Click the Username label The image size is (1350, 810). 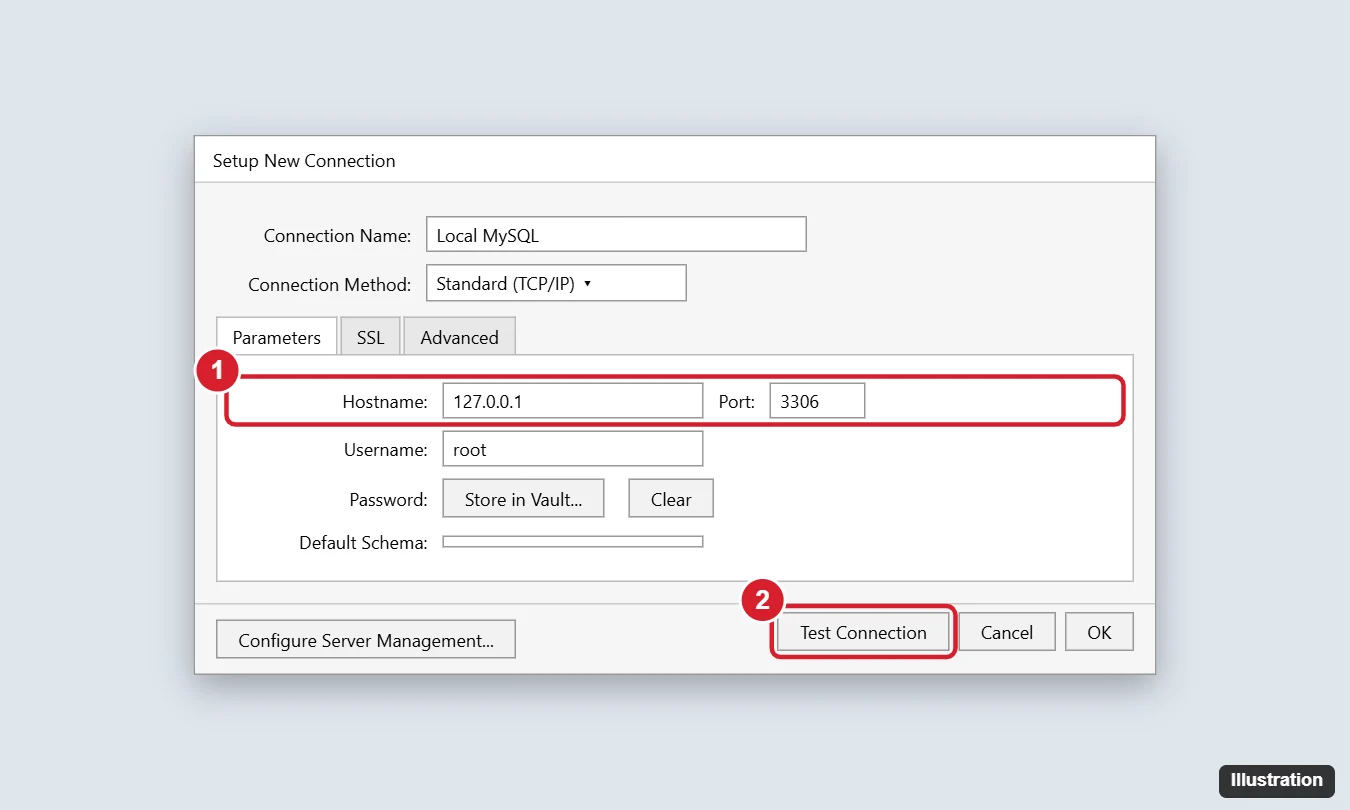click(x=386, y=450)
